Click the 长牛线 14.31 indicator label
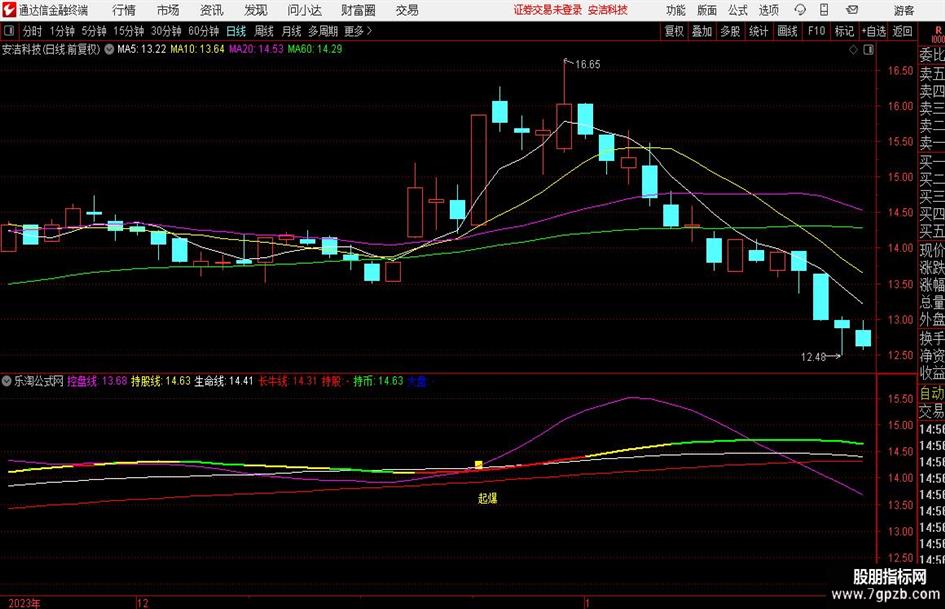This screenshot has width=945, height=609. (x=287, y=381)
